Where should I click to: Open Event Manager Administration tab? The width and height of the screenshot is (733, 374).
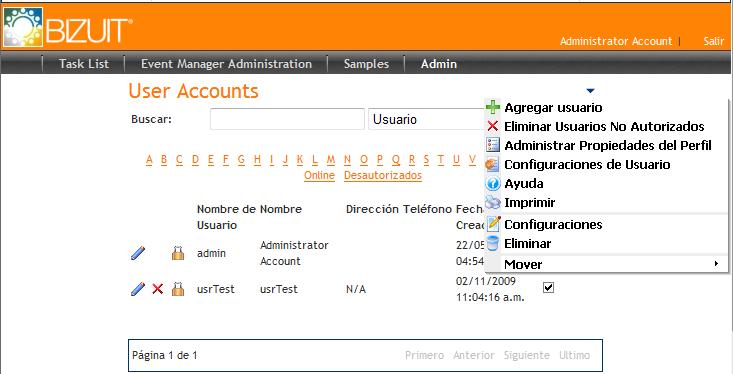[x=226, y=64]
